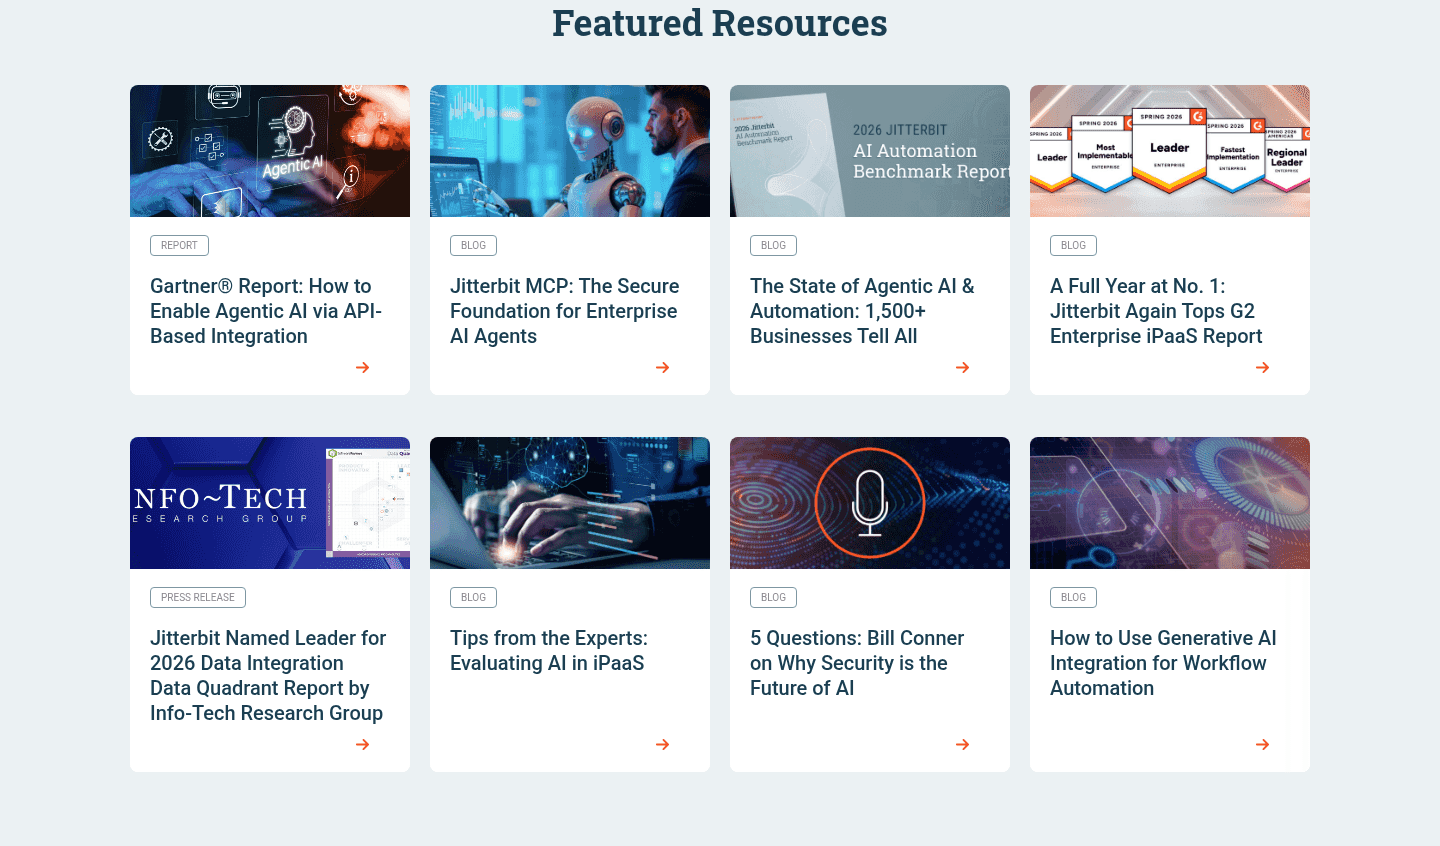Open the Info-Tech Research Group thumbnail
The image size is (1440, 846).
click(x=270, y=503)
